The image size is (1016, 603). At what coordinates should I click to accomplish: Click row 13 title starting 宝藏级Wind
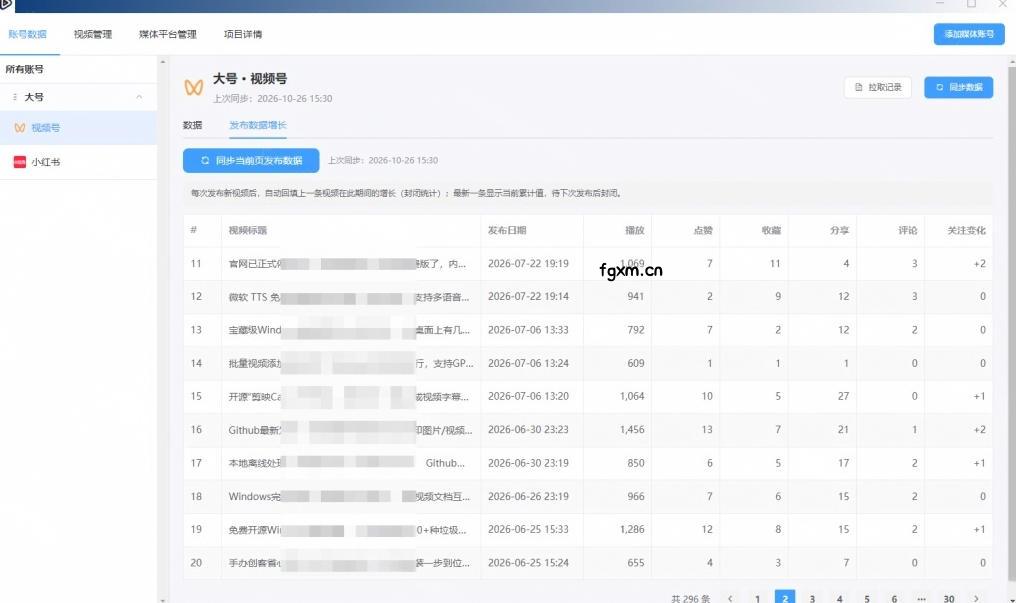click(349, 330)
